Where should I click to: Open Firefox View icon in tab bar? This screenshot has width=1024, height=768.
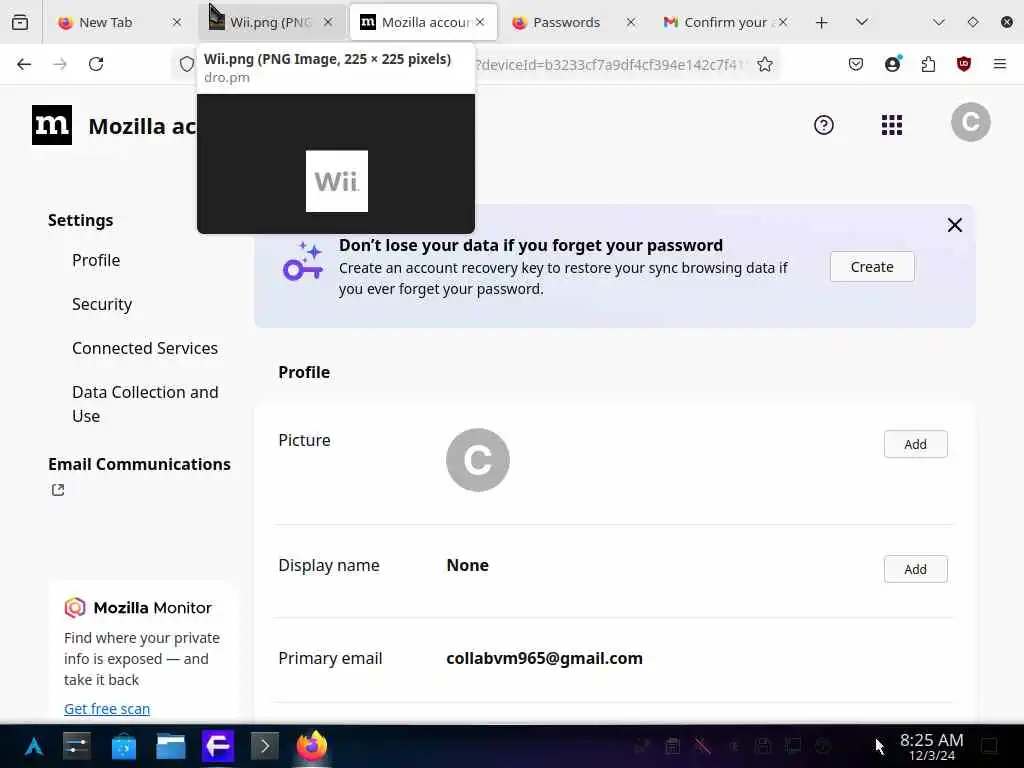pos(20,22)
